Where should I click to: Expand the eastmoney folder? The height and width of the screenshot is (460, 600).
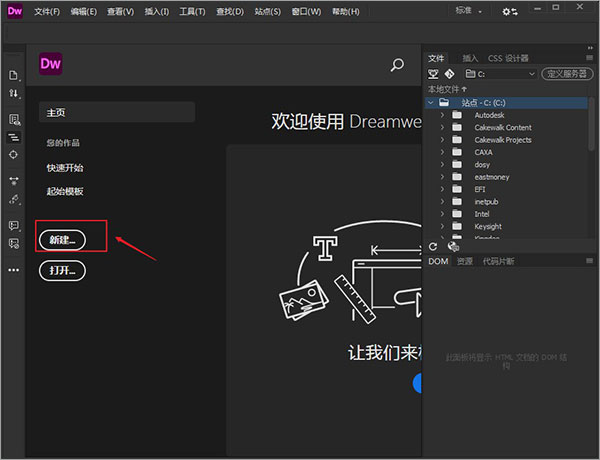[442, 177]
